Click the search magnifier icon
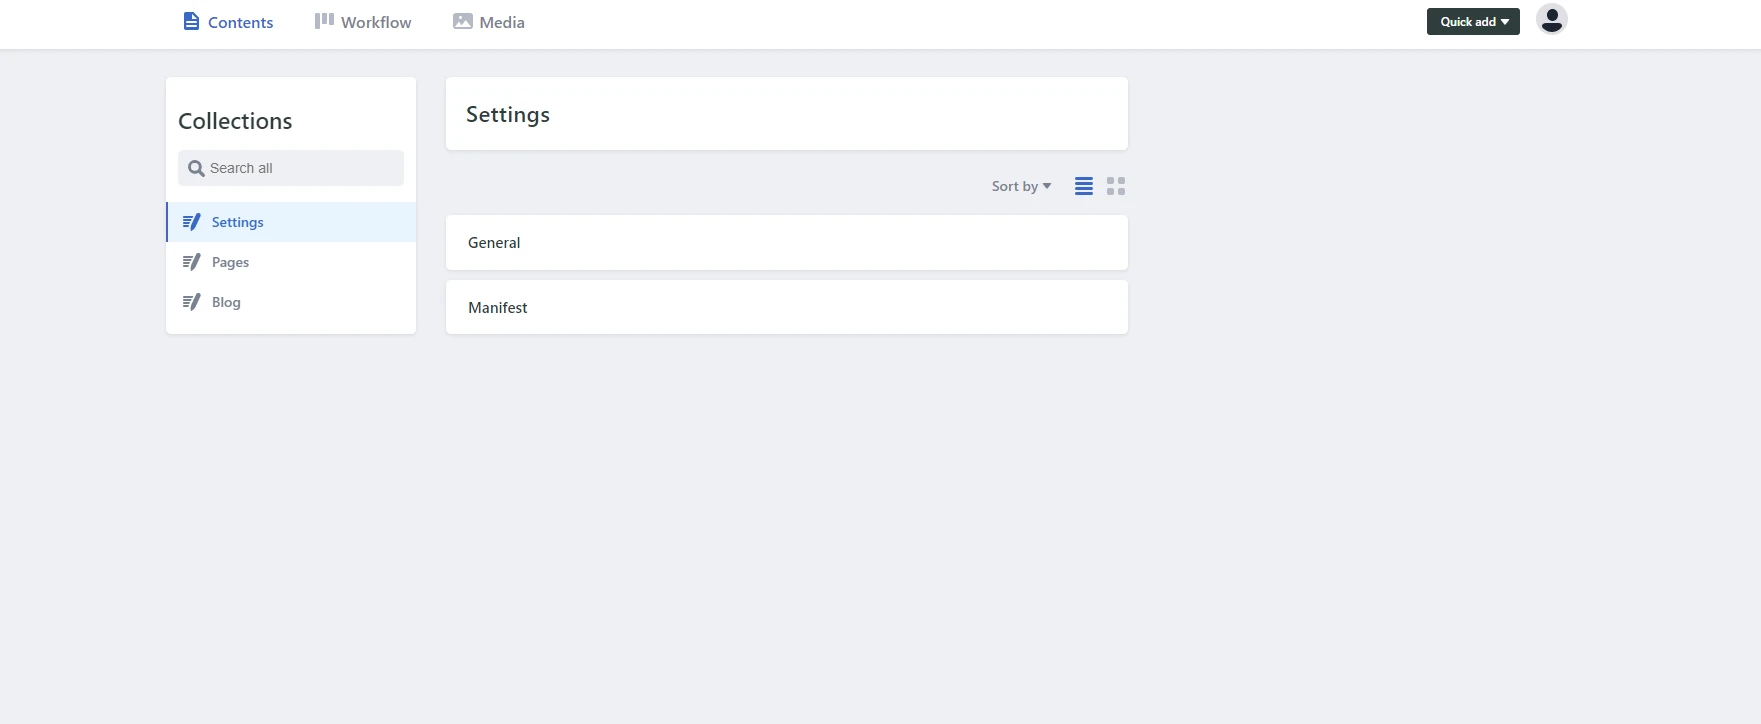This screenshot has height=724, width=1761. 196,169
